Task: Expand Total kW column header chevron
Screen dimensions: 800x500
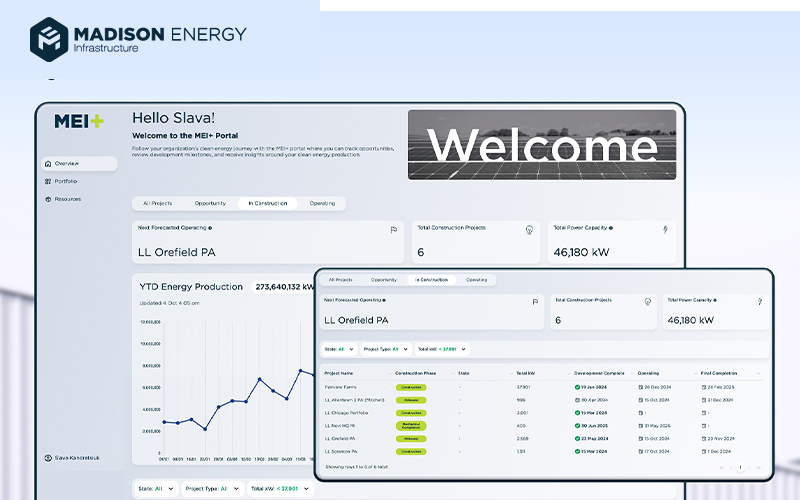Action: (x=569, y=373)
